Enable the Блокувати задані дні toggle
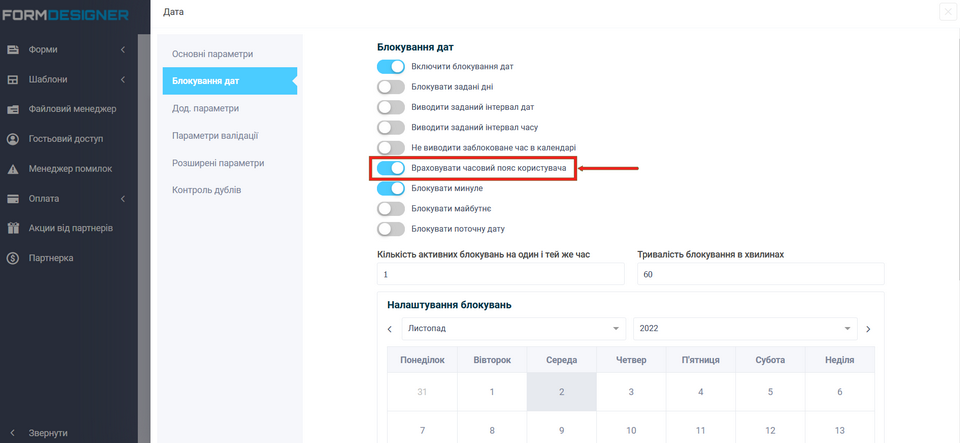This screenshot has height=443, width=960. (x=391, y=87)
